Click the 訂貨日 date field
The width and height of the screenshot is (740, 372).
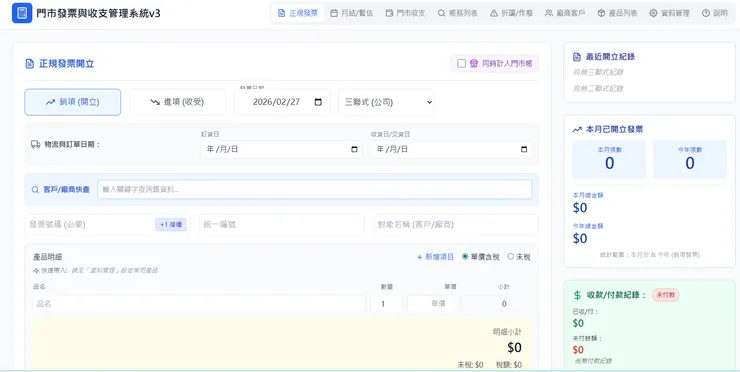click(282, 149)
